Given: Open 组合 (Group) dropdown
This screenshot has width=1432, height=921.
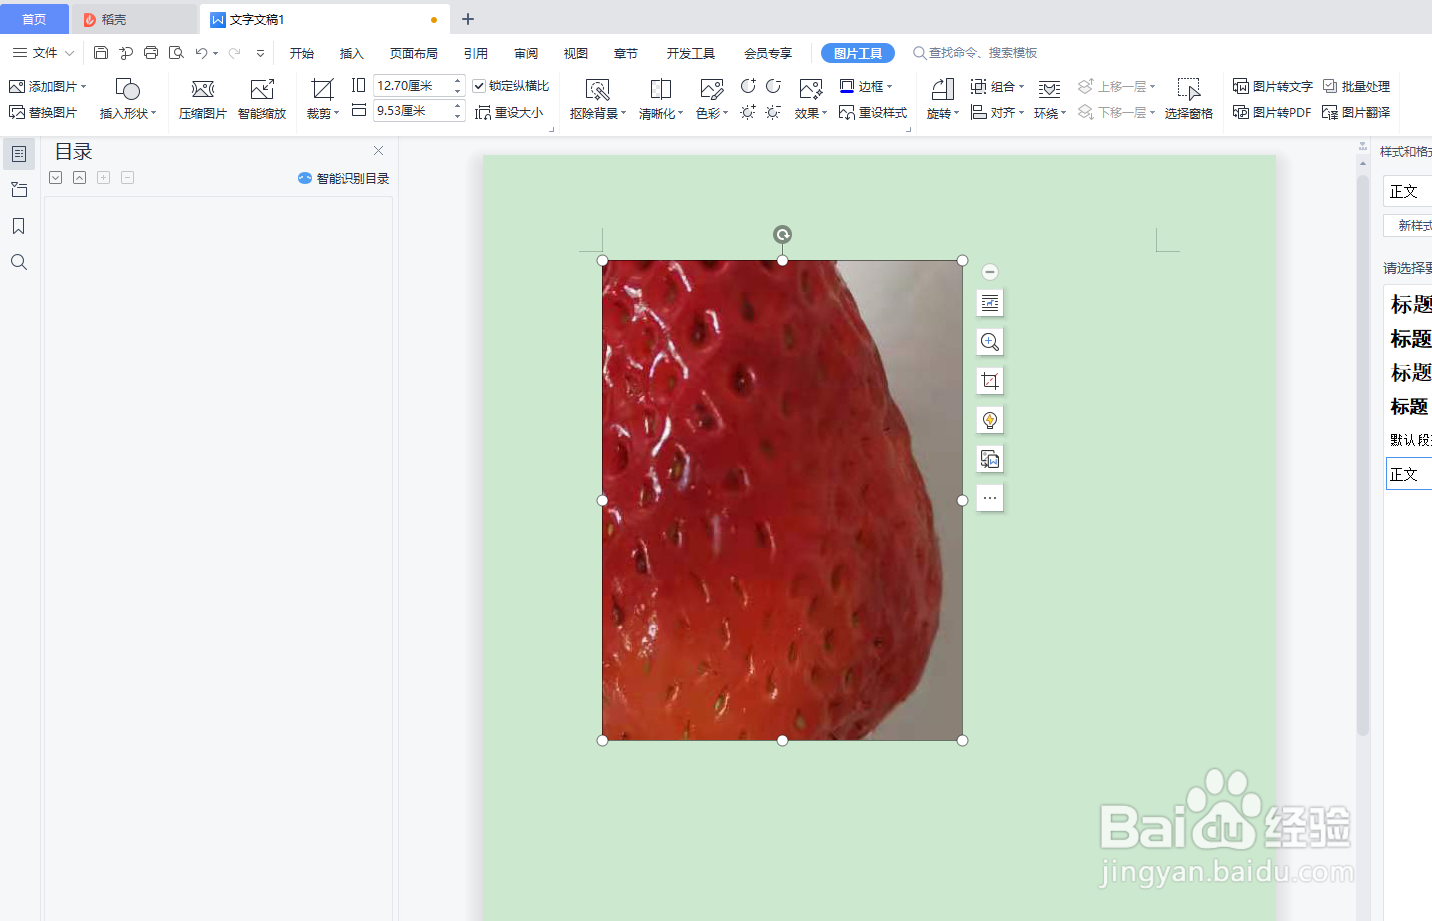Looking at the screenshot, I should click(997, 87).
